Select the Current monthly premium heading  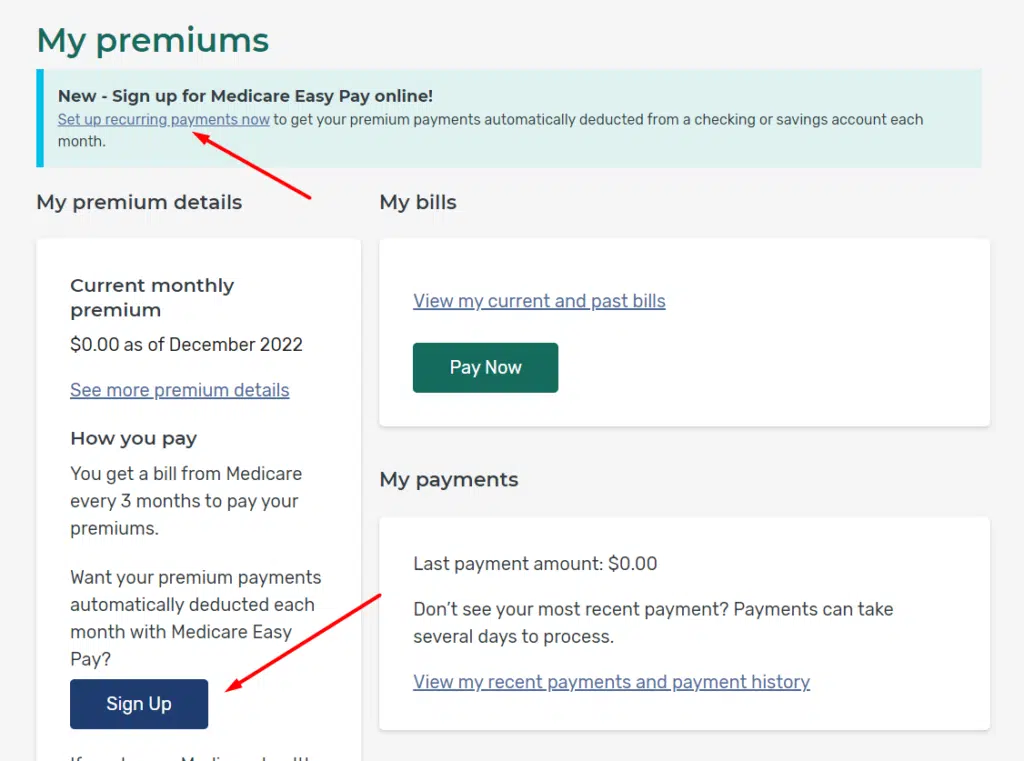[152, 297]
